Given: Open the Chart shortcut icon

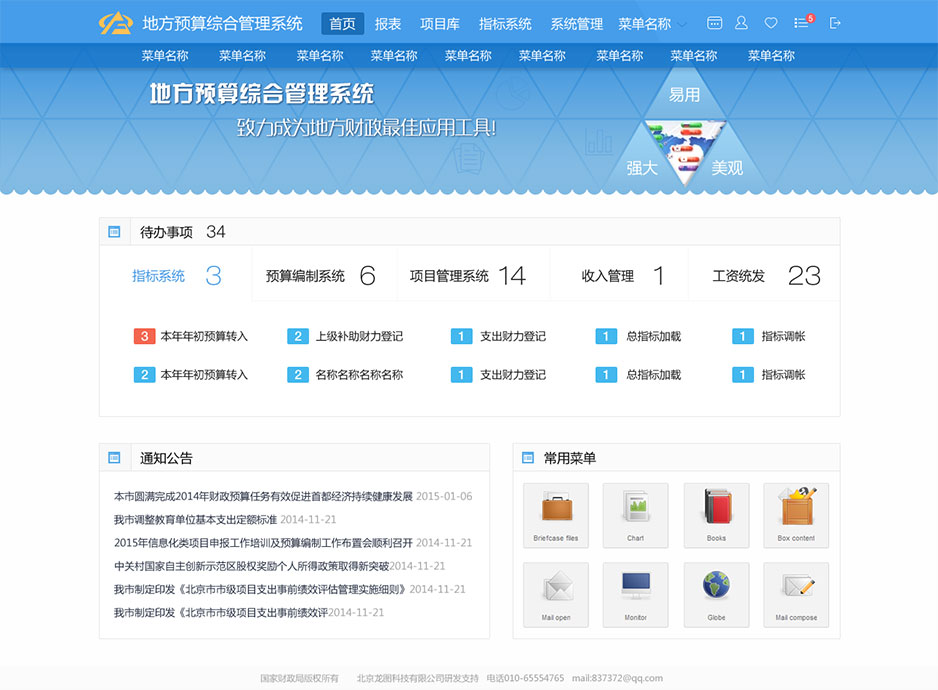Looking at the screenshot, I should (636, 514).
